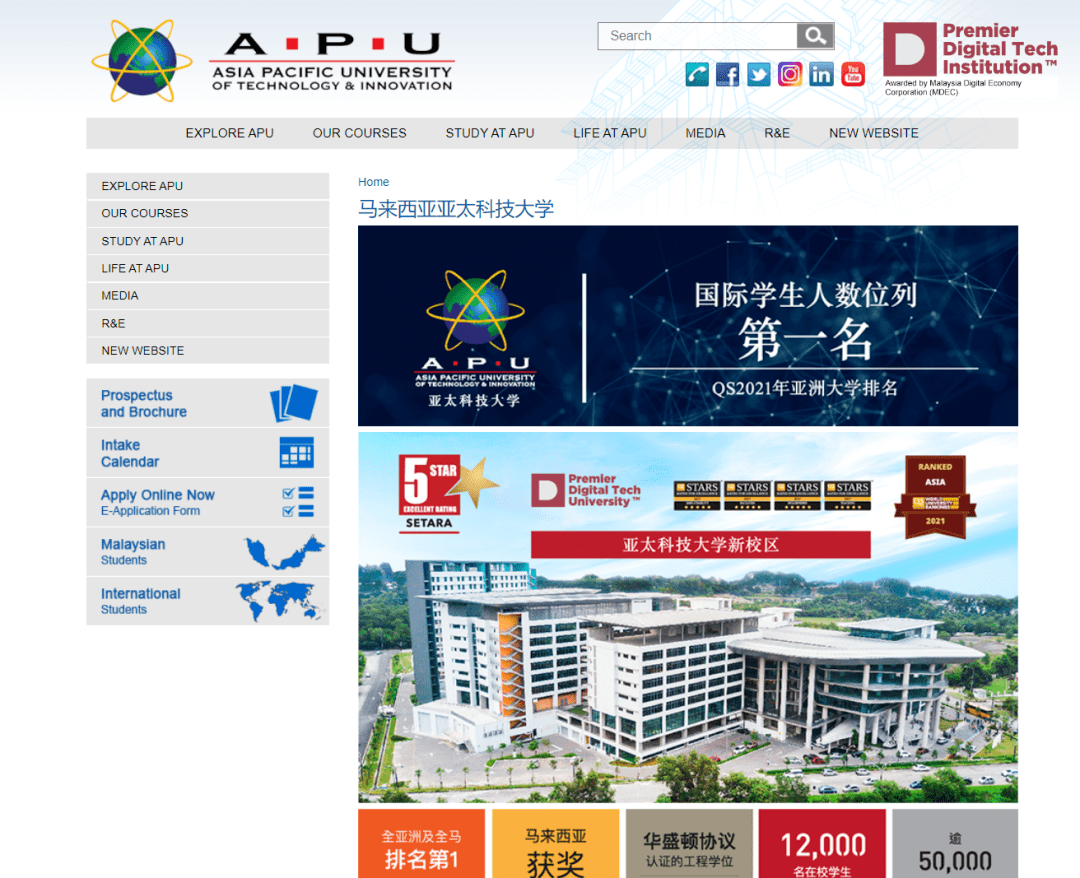This screenshot has width=1080, height=878.
Task: Click the orange 排名第1 tile
Action: [422, 844]
